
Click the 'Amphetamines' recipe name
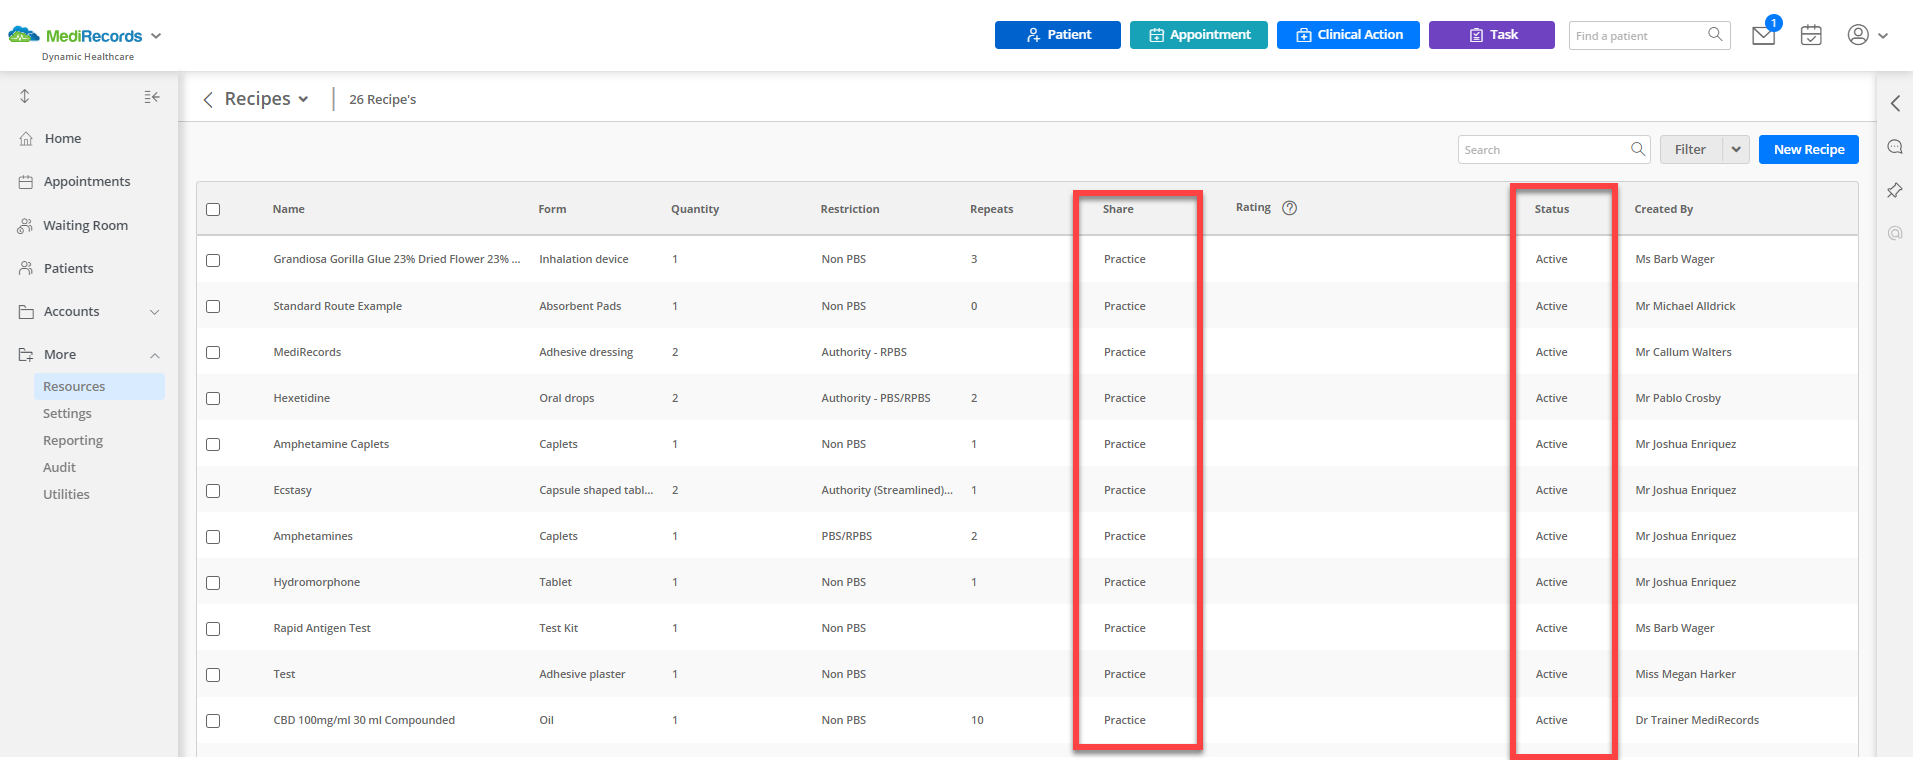(x=313, y=536)
